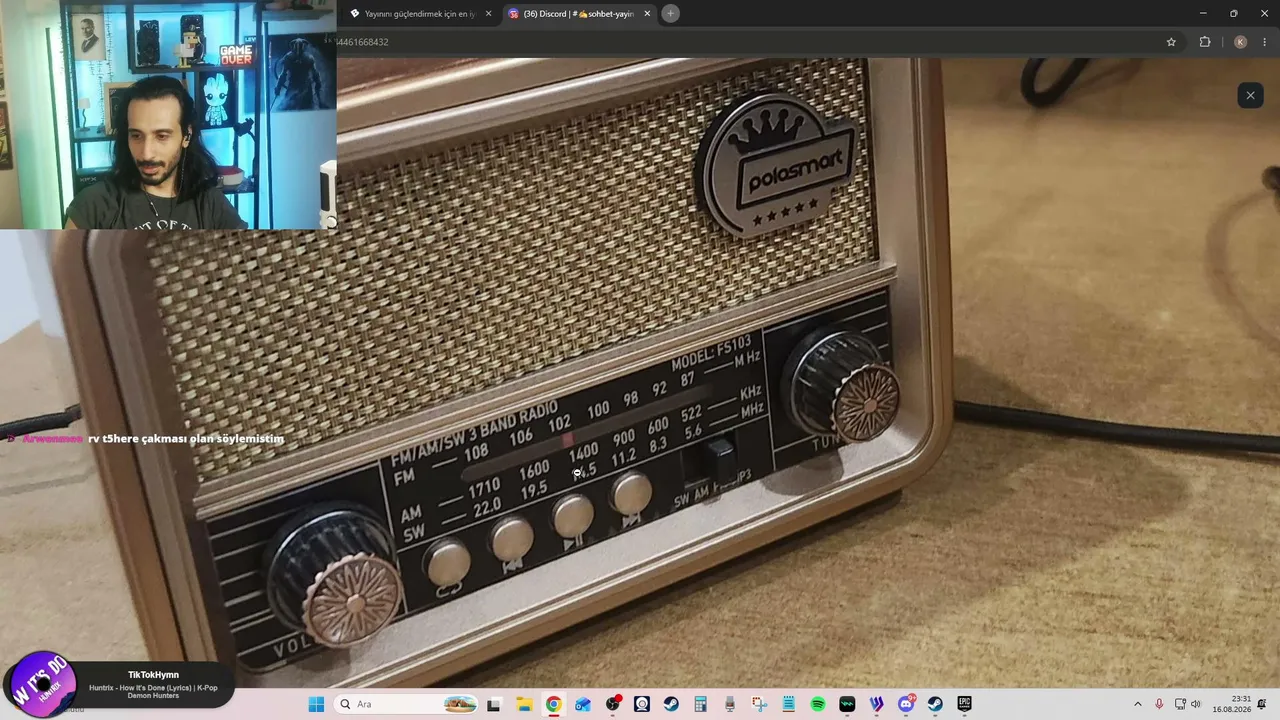
Task: Open the Notepad taskbar icon
Action: [788, 704]
